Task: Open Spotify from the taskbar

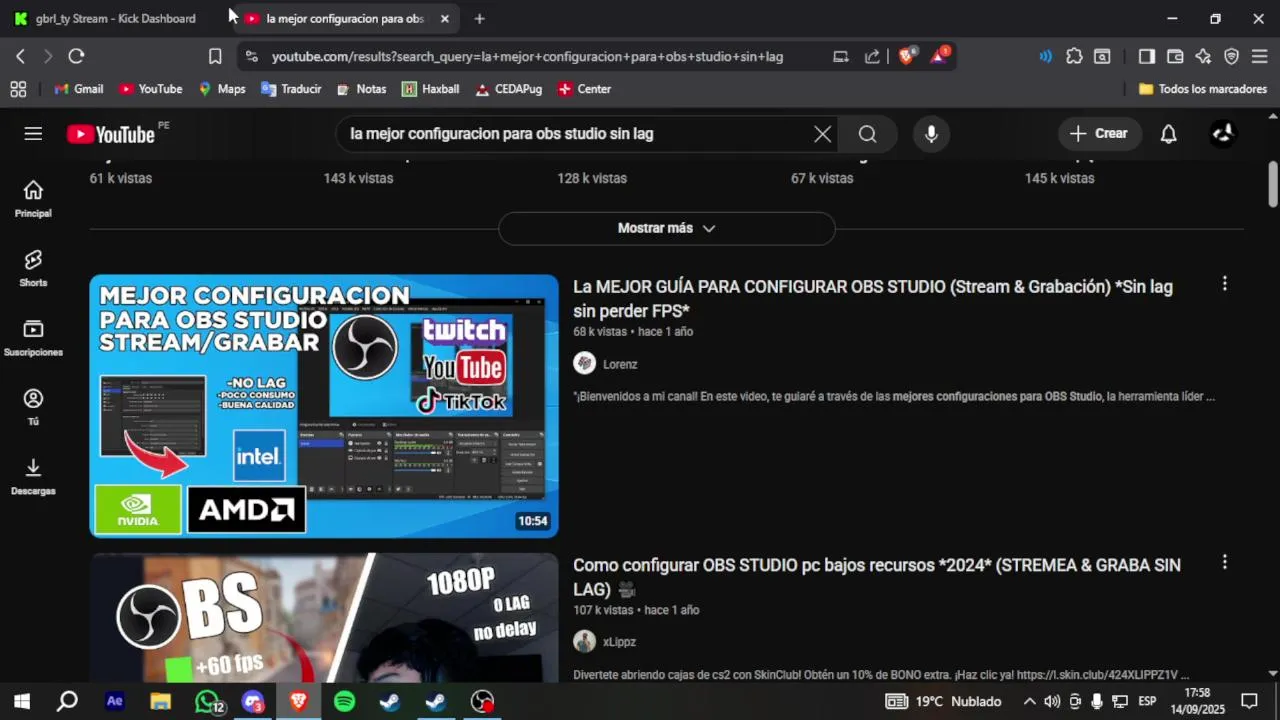Action: [x=344, y=701]
